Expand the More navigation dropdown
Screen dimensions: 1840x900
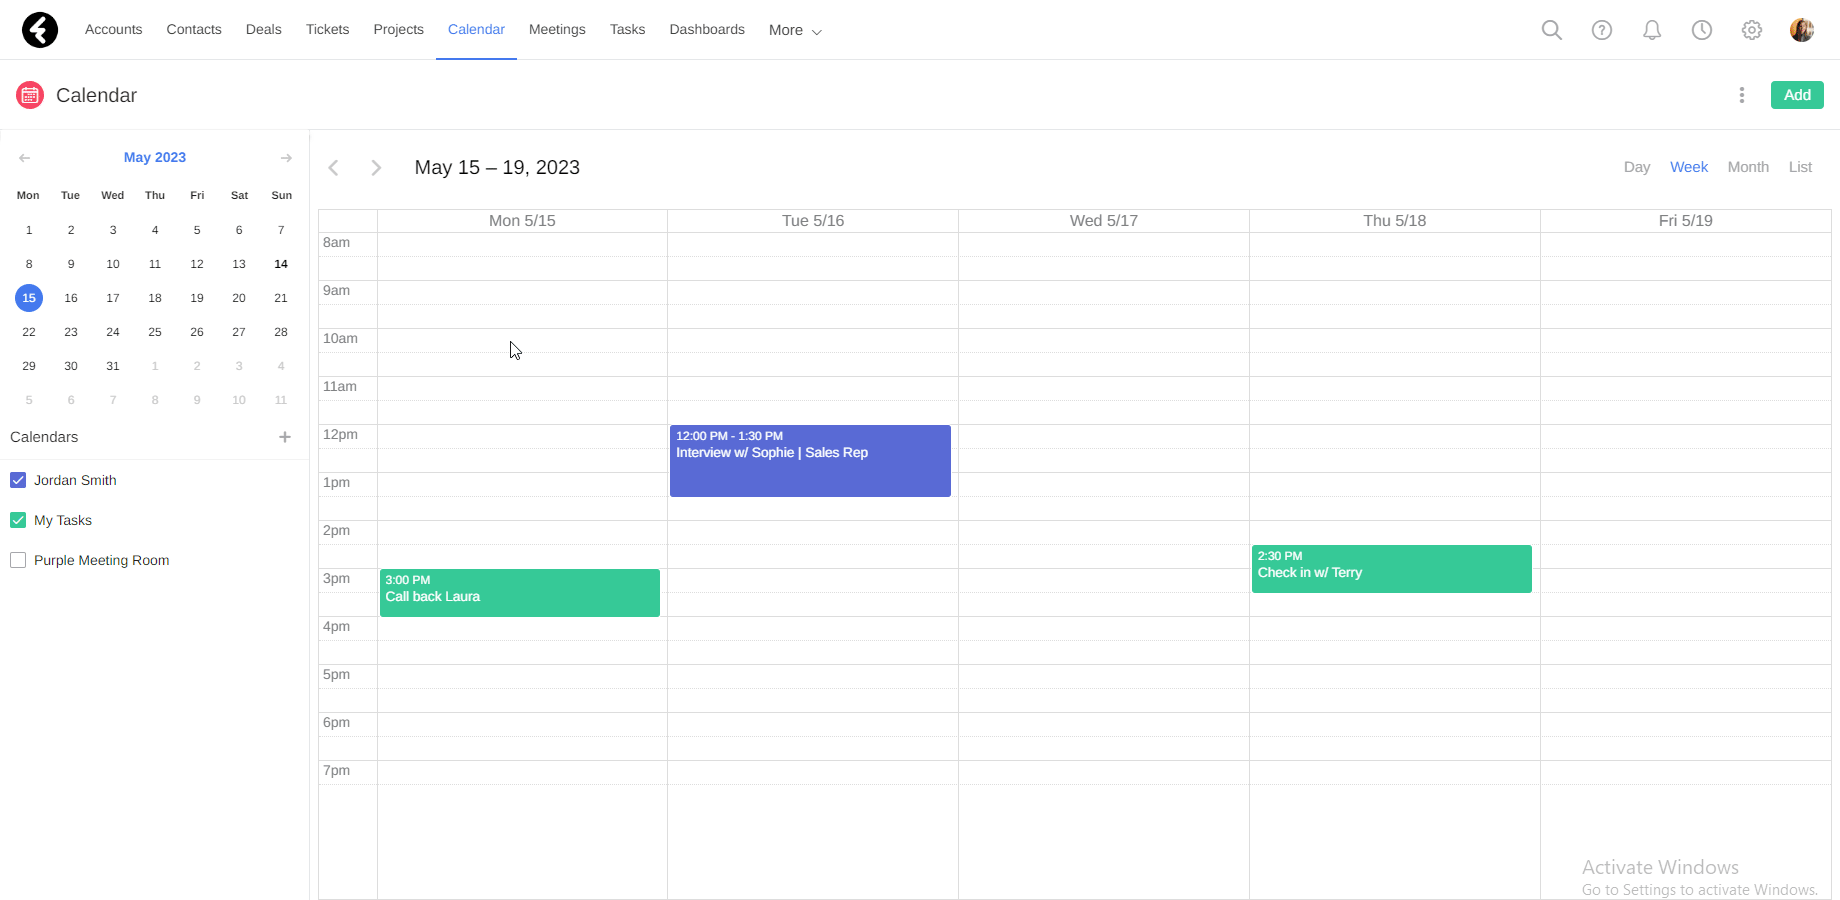click(795, 30)
